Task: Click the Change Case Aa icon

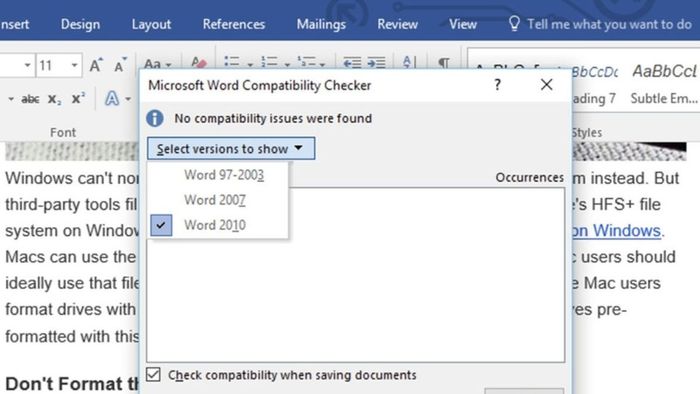Action: (x=152, y=64)
